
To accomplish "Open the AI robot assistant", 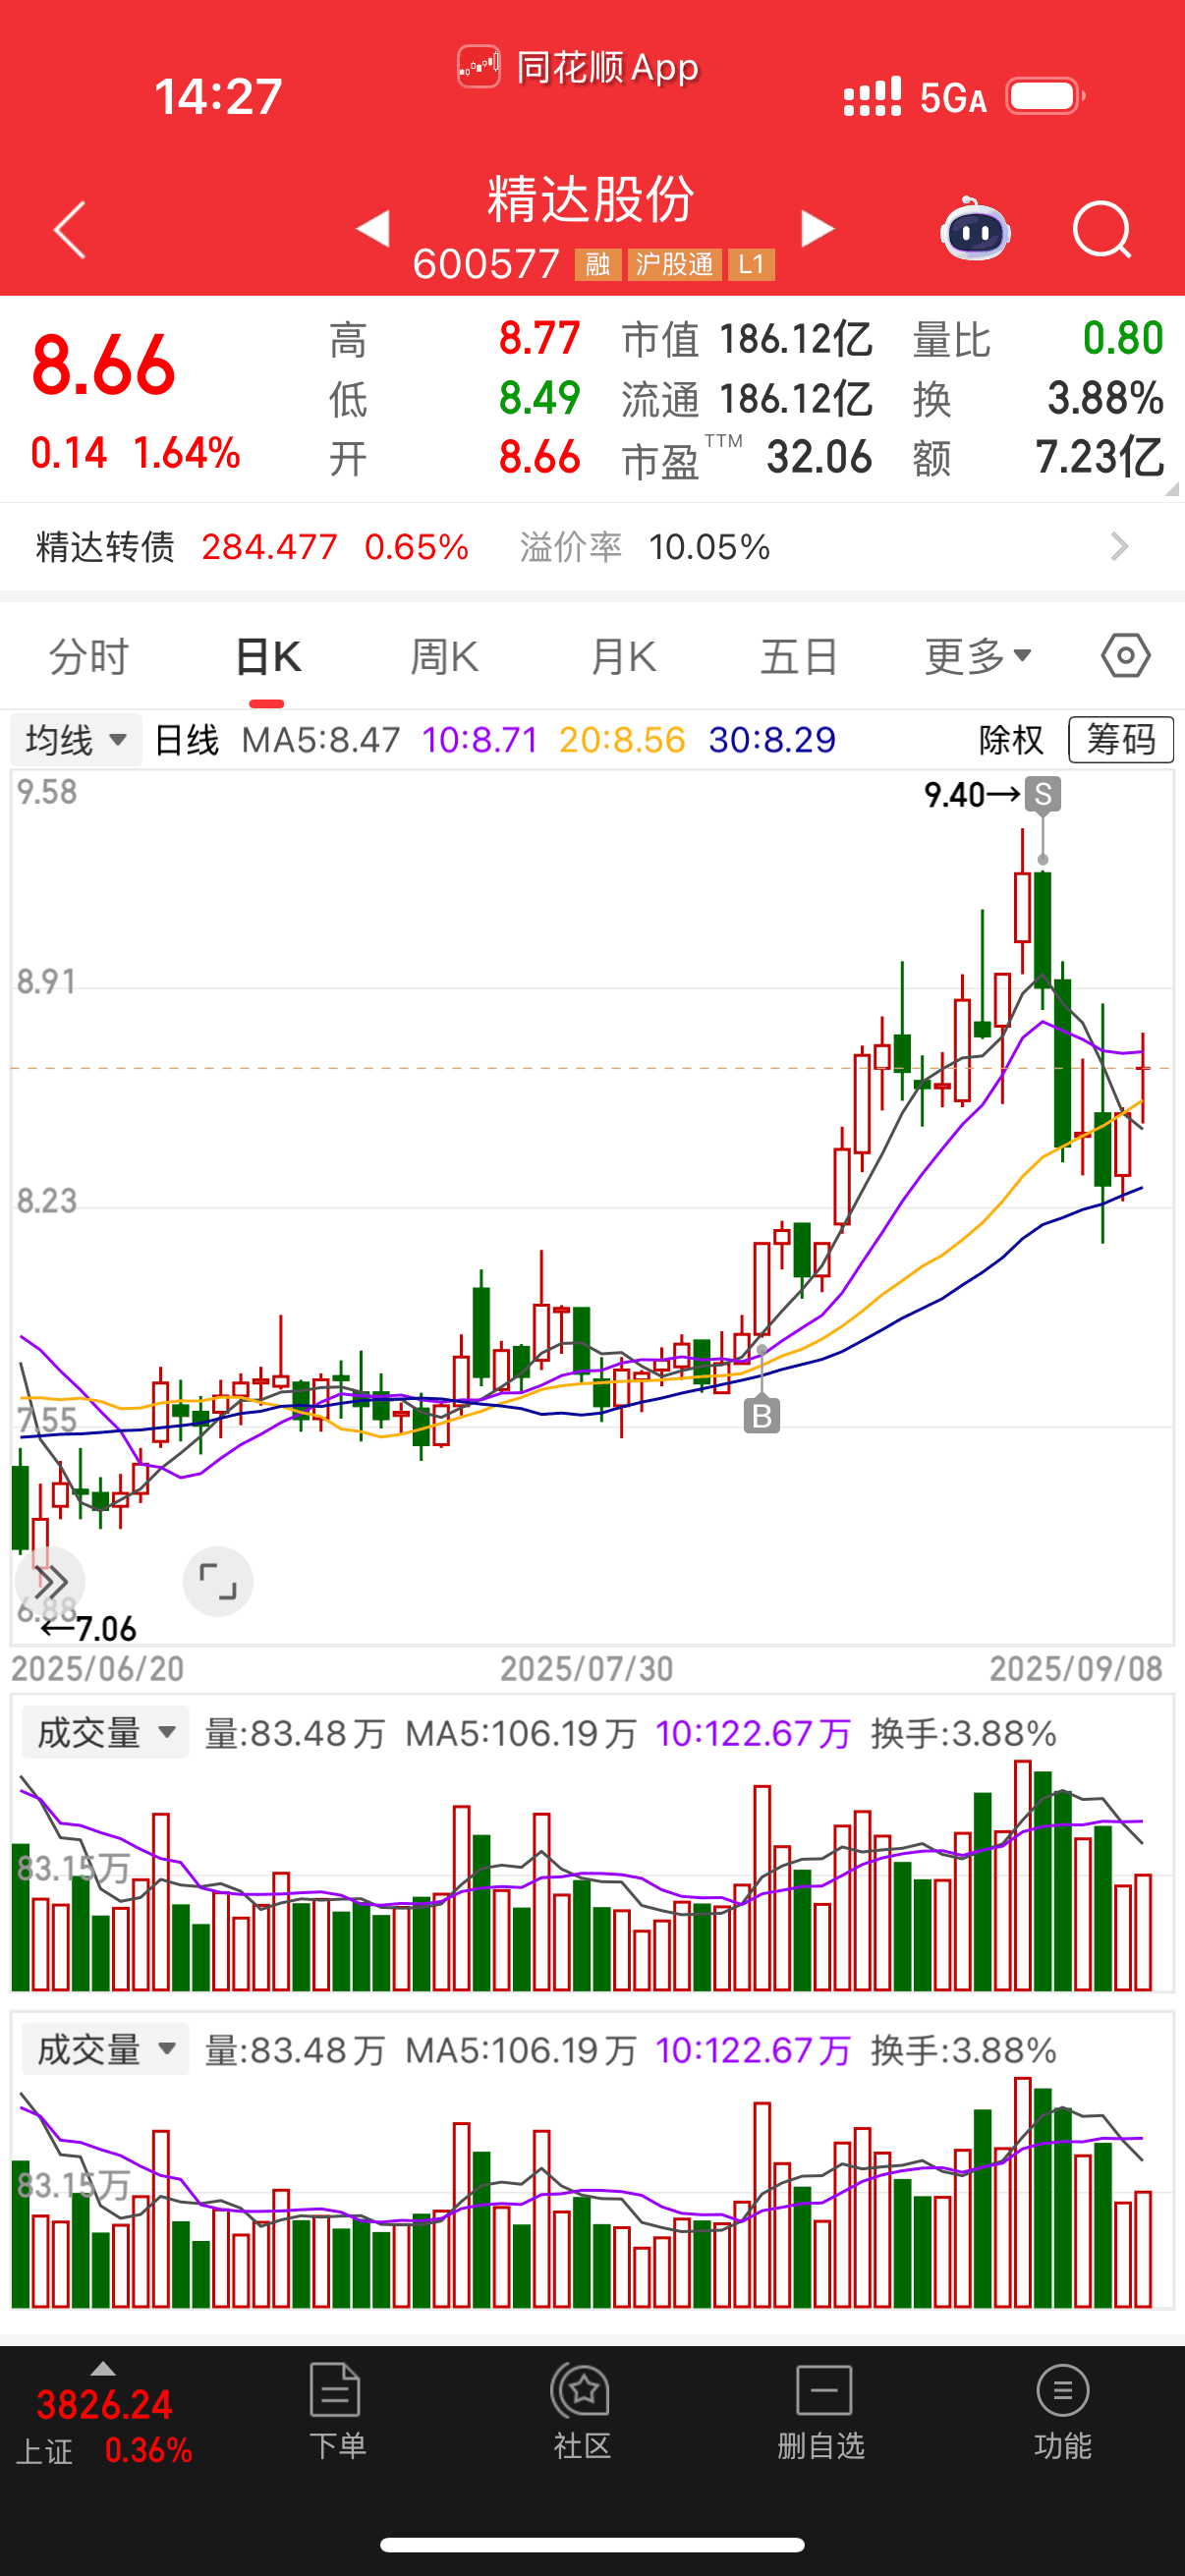I will 975,230.
